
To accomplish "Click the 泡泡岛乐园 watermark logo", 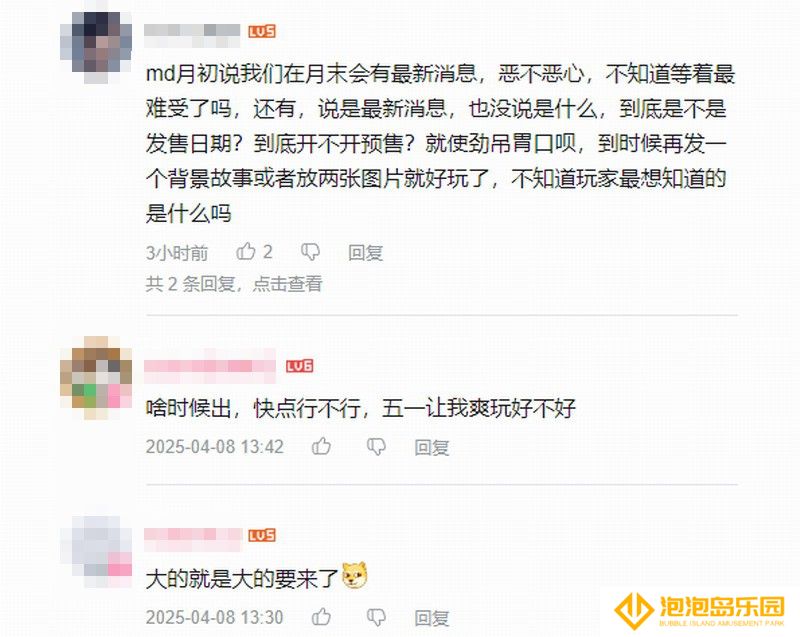I will pos(699,611).
